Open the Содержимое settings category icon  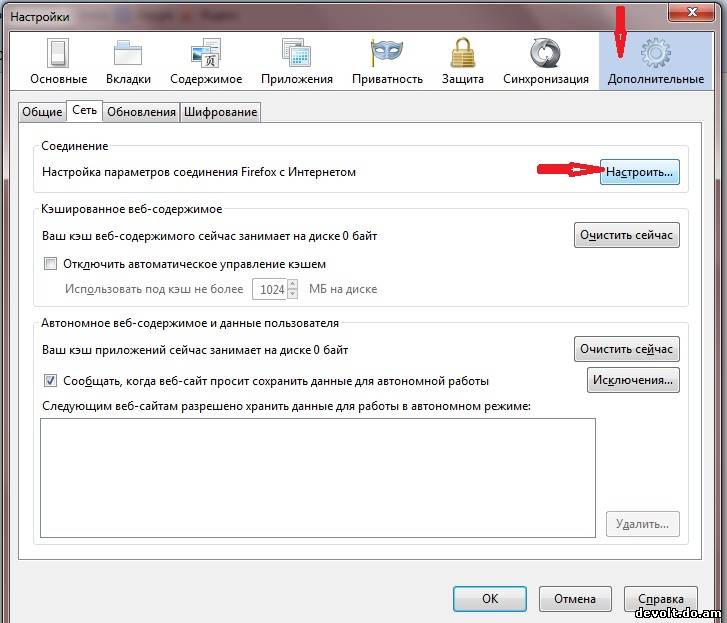tap(206, 53)
